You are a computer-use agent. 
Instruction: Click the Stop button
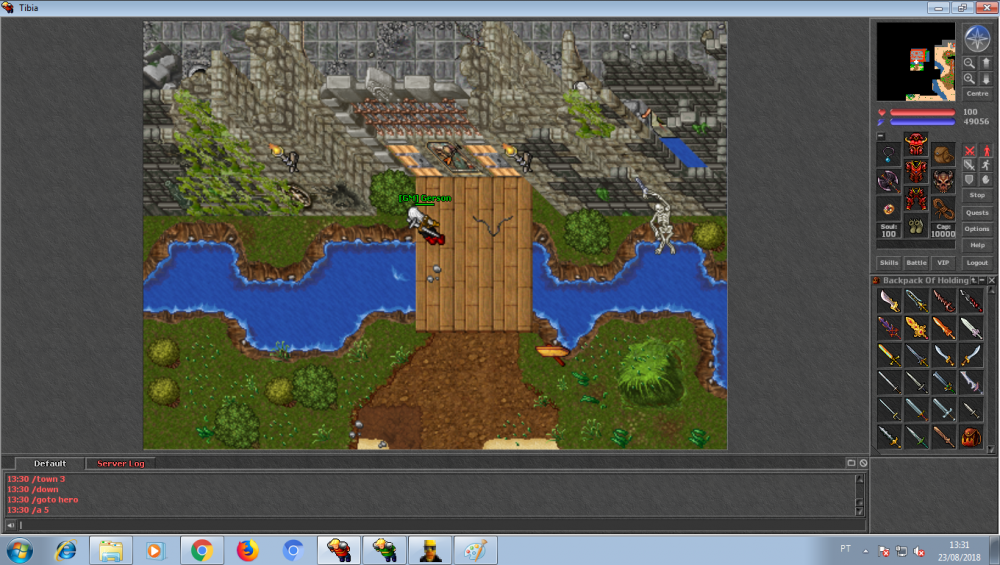[x=977, y=195]
